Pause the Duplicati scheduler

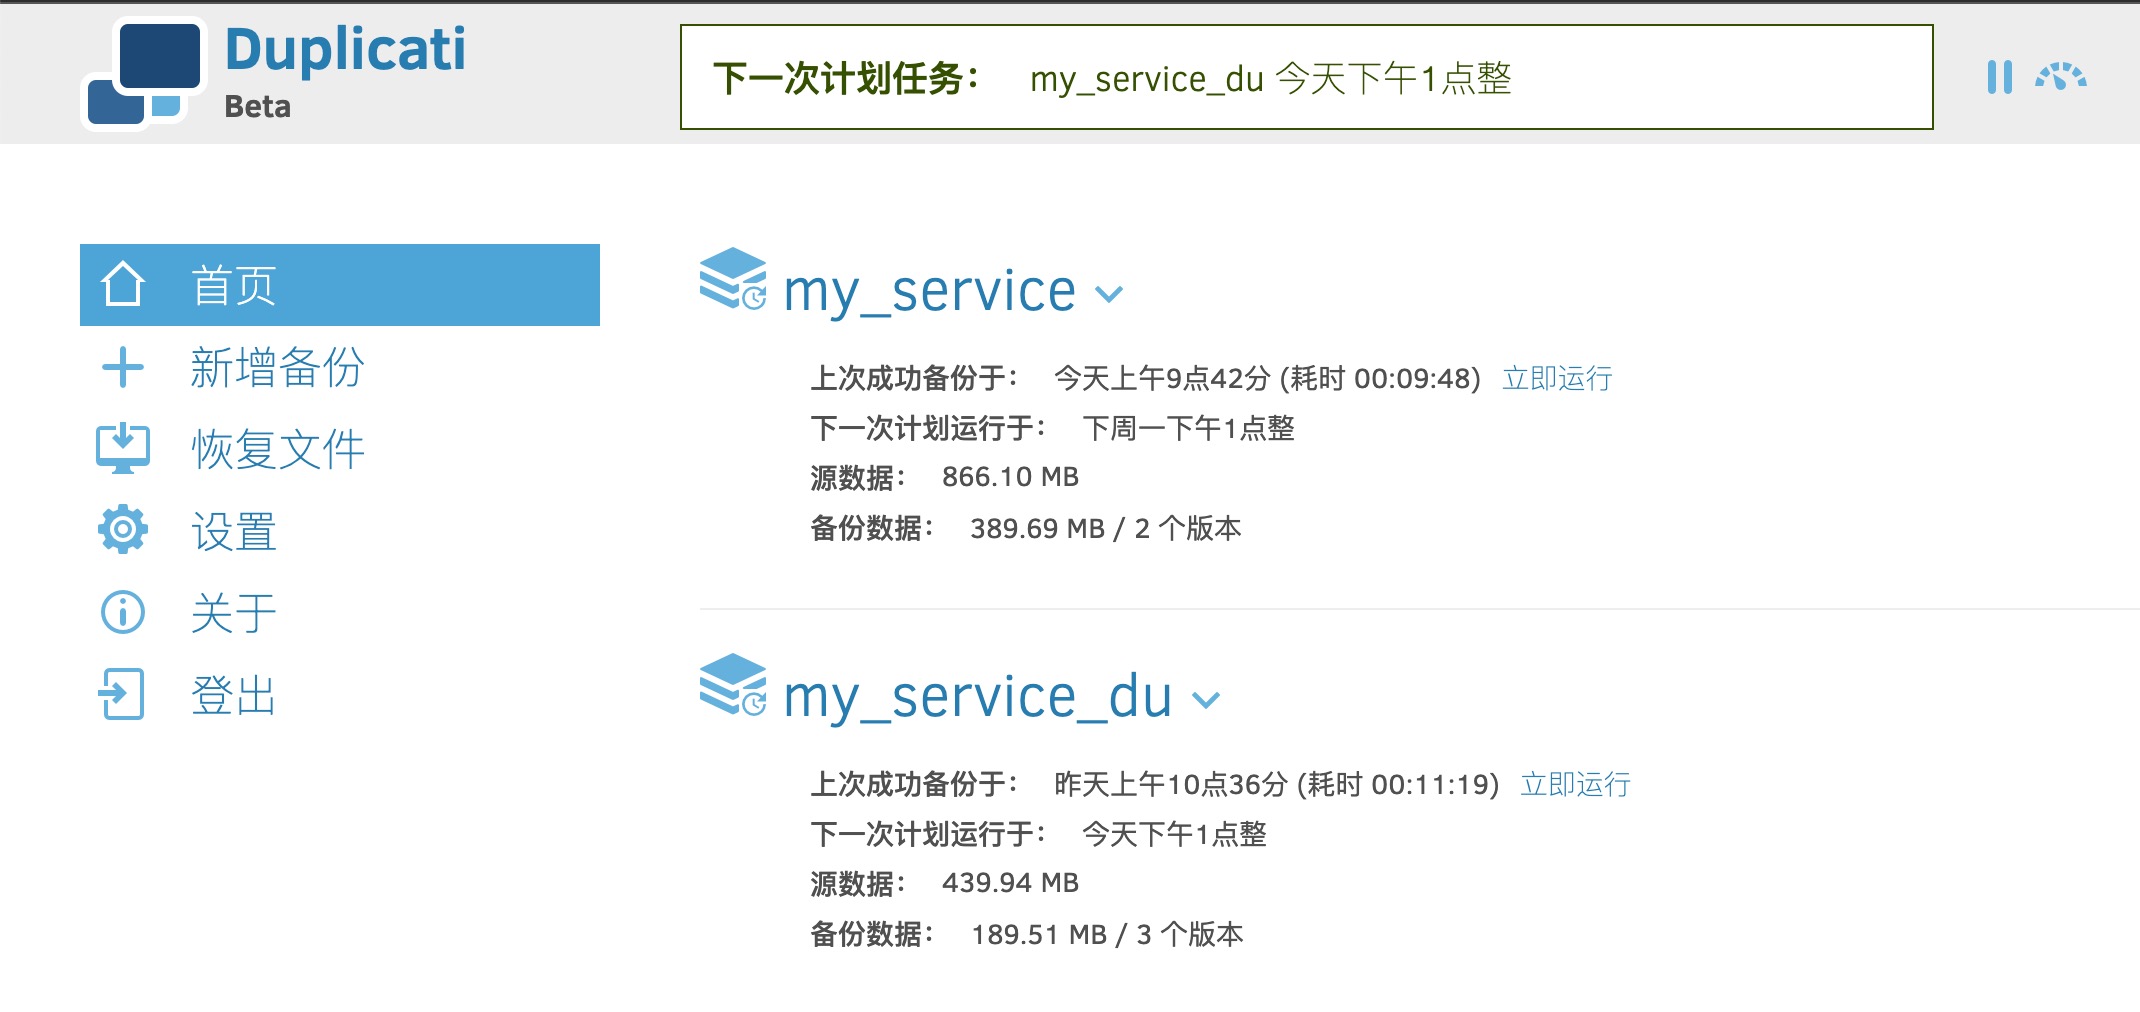[x=1999, y=77]
